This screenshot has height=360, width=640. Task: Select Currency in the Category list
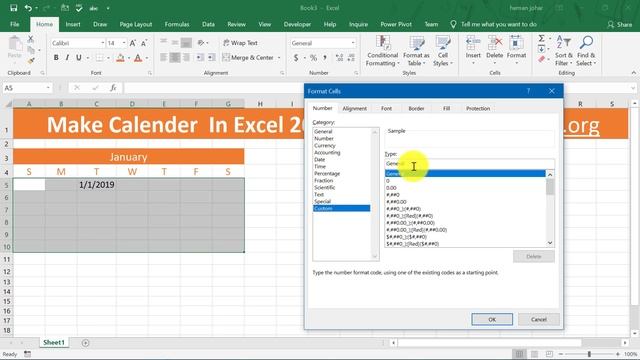[325, 146]
